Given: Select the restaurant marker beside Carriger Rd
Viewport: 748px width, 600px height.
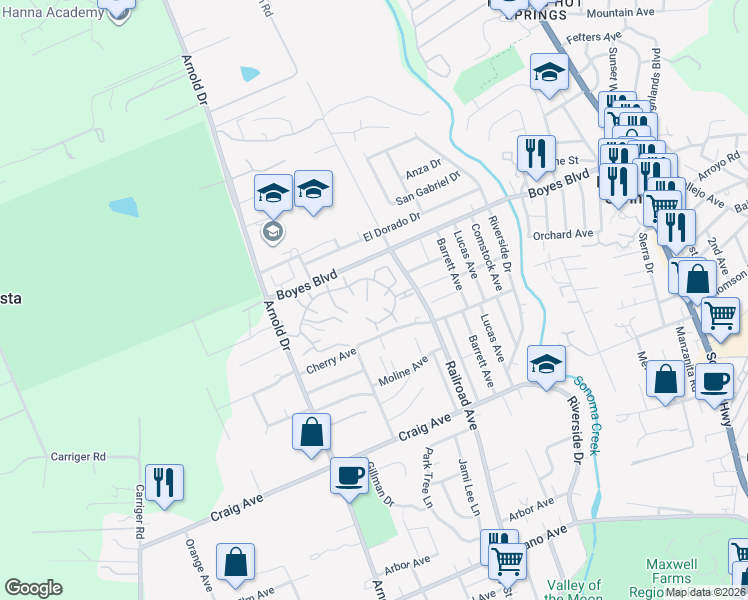Looking at the screenshot, I should (164, 485).
